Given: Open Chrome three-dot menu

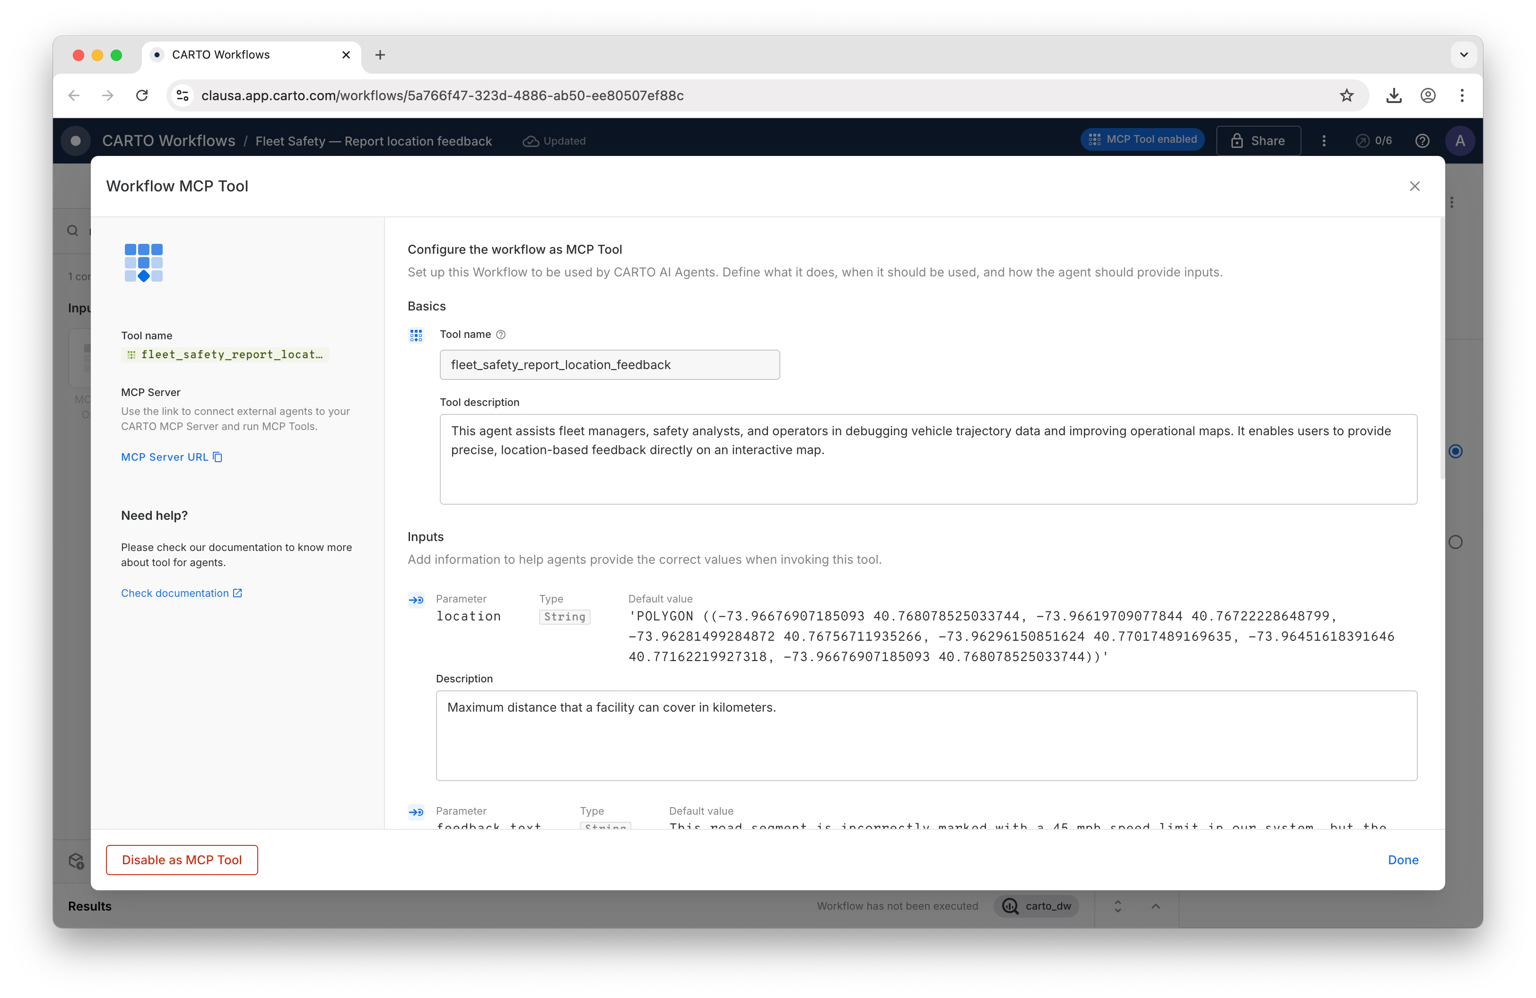Looking at the screenshot, I should [x=1462, y=96].
